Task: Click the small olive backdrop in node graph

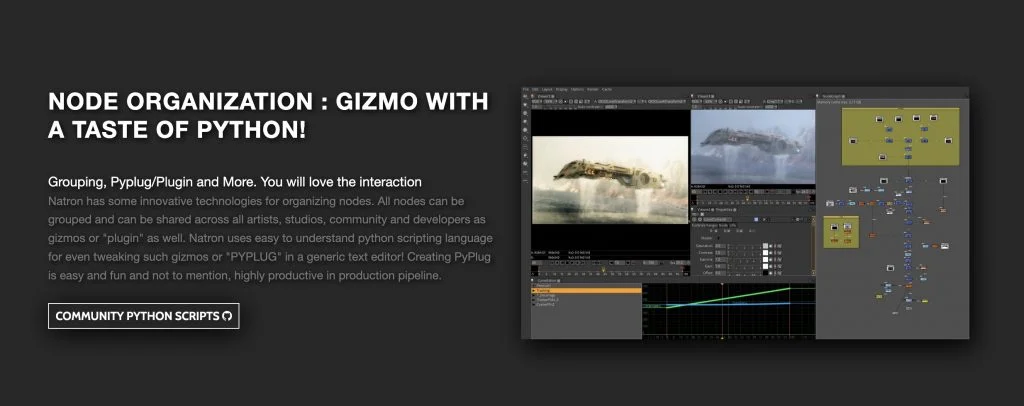Action: [x=840, y=231]
